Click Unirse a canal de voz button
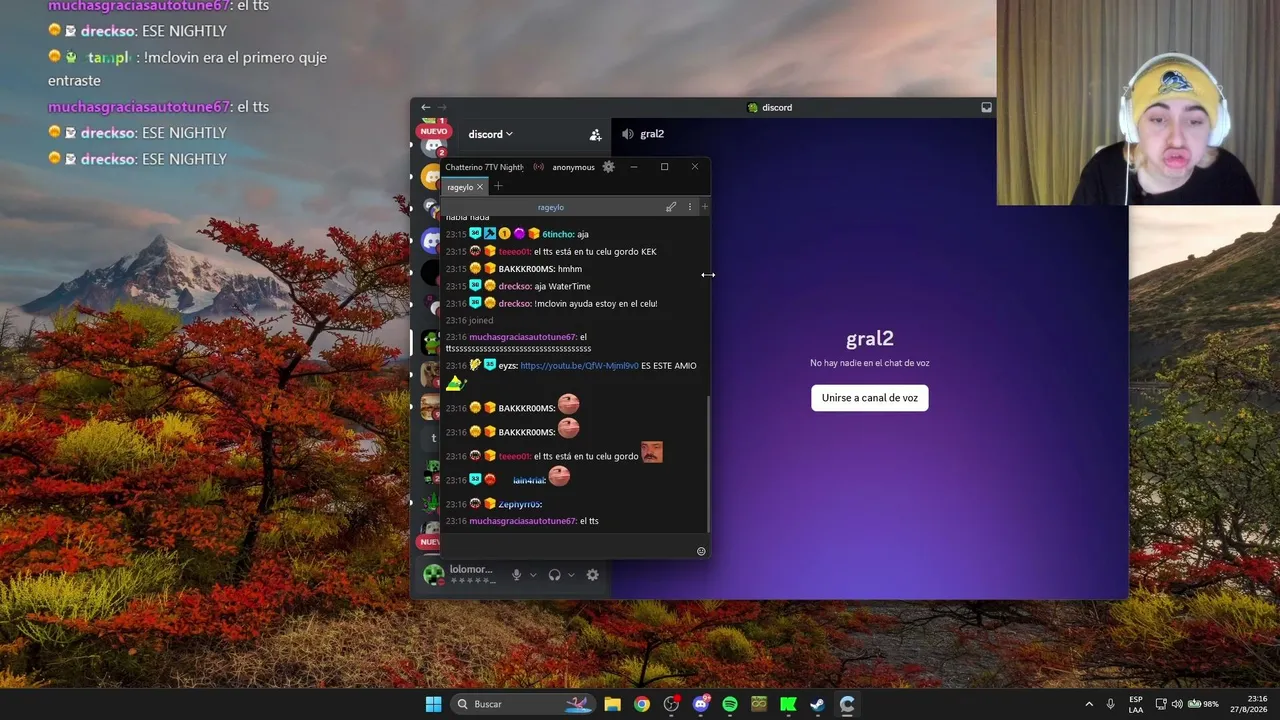 (x=870, y=398)
